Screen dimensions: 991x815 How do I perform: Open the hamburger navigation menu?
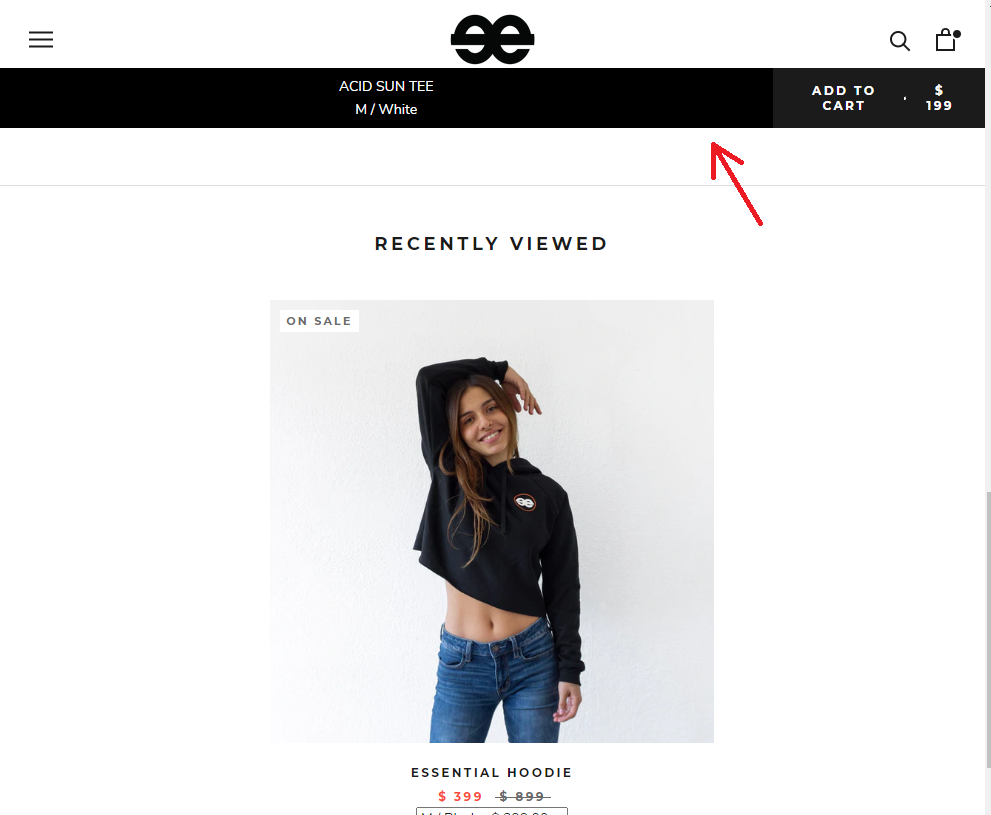click(x=41, y=40)
